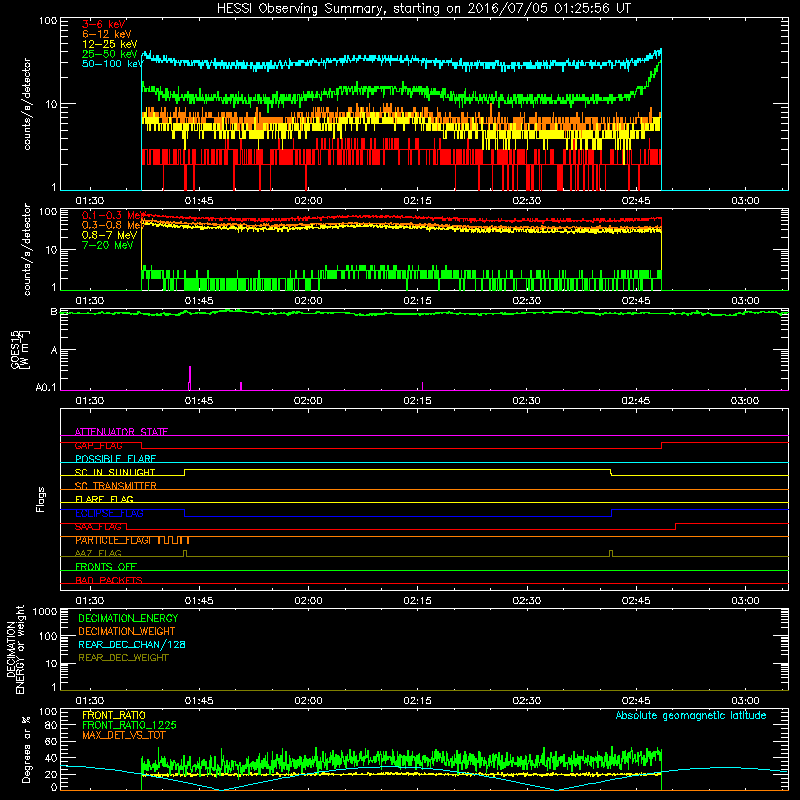Select the 50-100 keV legend label
800x800 pixels.
click(112, 64)
